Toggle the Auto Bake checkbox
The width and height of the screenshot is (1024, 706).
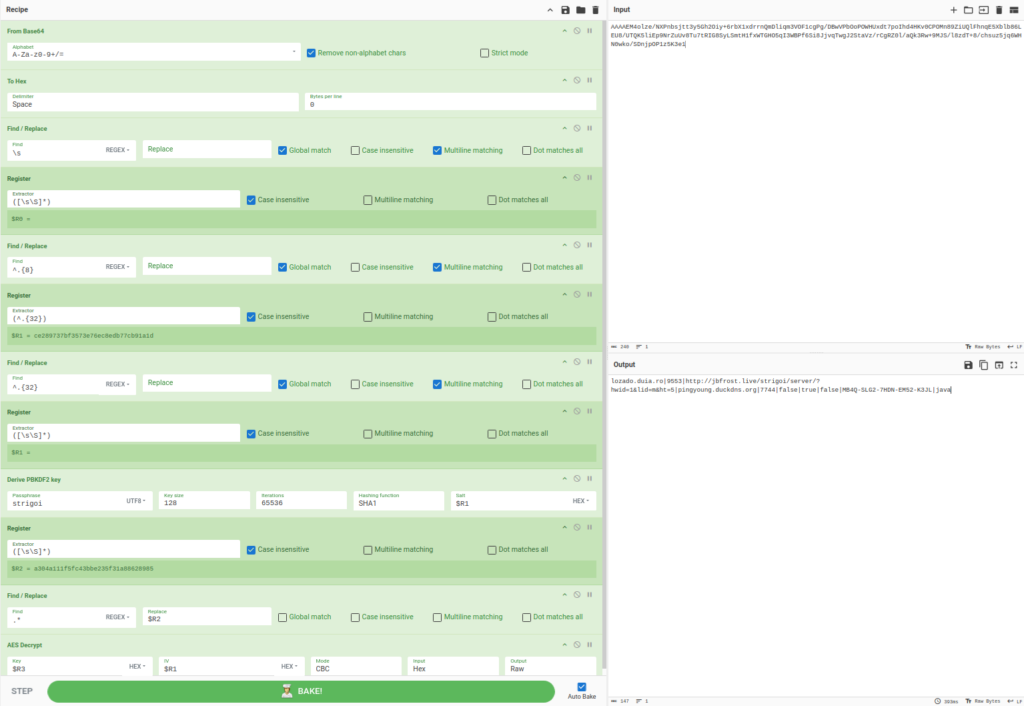[582, 686]
